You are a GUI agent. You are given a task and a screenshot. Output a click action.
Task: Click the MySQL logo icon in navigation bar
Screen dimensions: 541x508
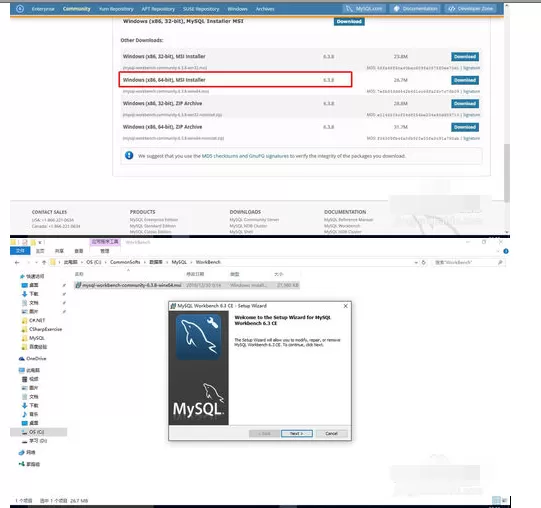tap(20, 9)
